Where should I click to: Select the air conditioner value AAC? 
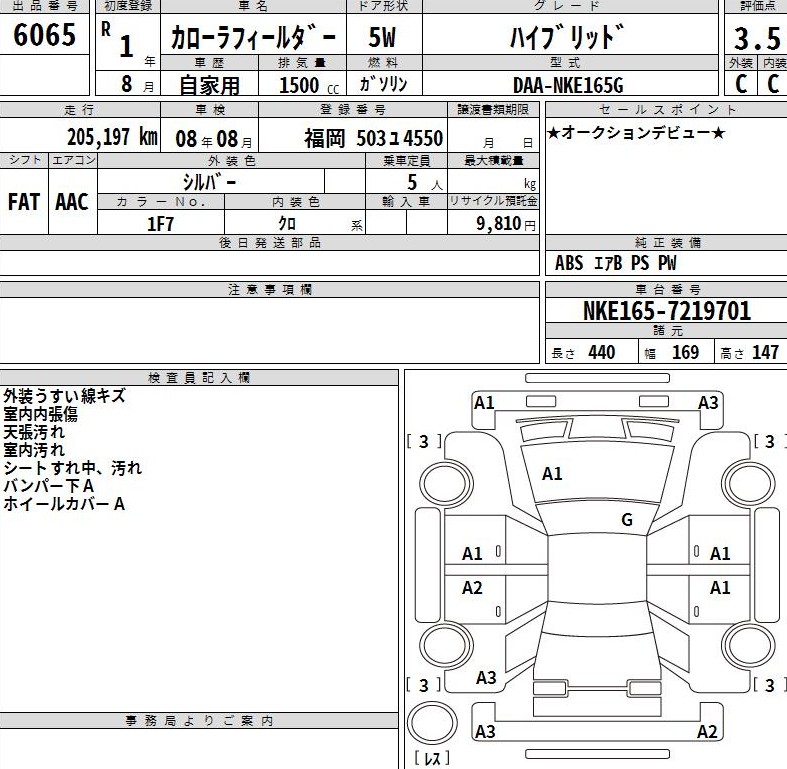click(72, 201)
